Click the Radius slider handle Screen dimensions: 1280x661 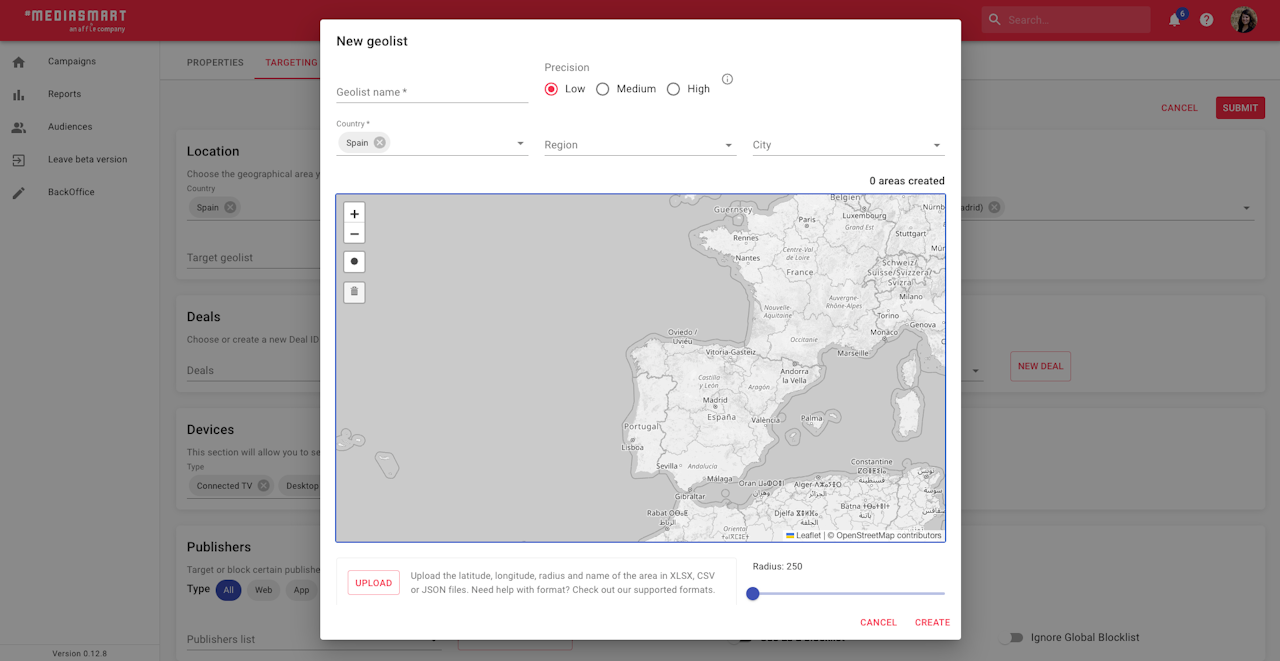pyautogui.click(x=753, y=594)
